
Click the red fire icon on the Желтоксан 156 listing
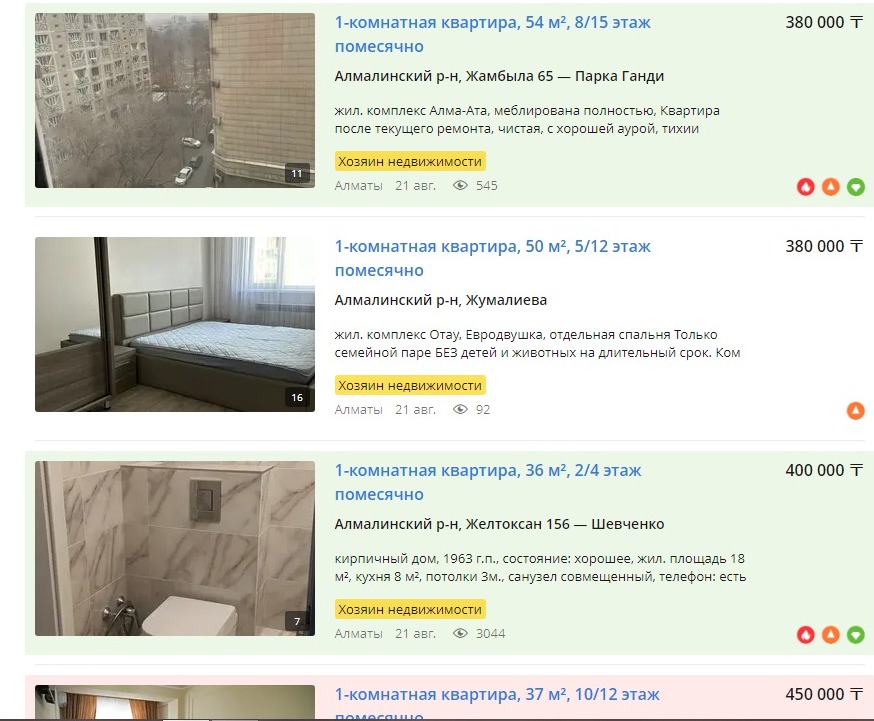[x=805, y=635]
